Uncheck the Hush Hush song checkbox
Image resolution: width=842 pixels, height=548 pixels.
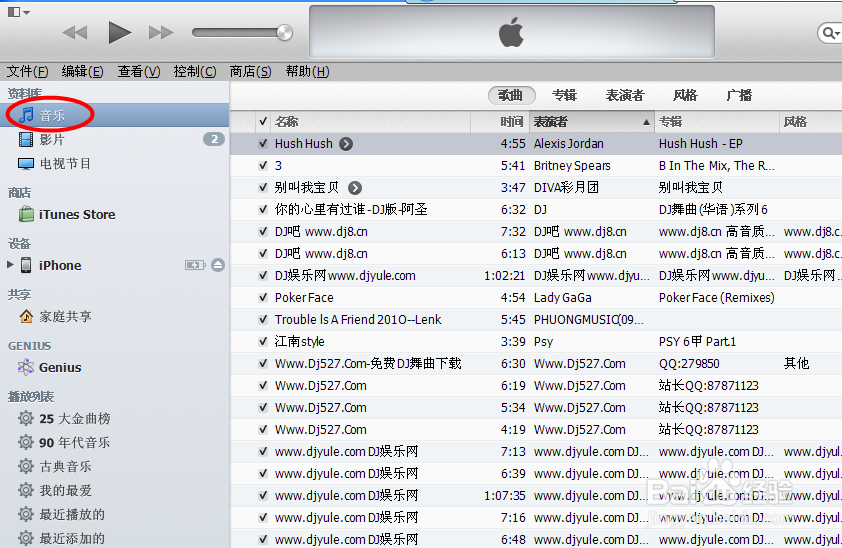click(x=263, y=144)
